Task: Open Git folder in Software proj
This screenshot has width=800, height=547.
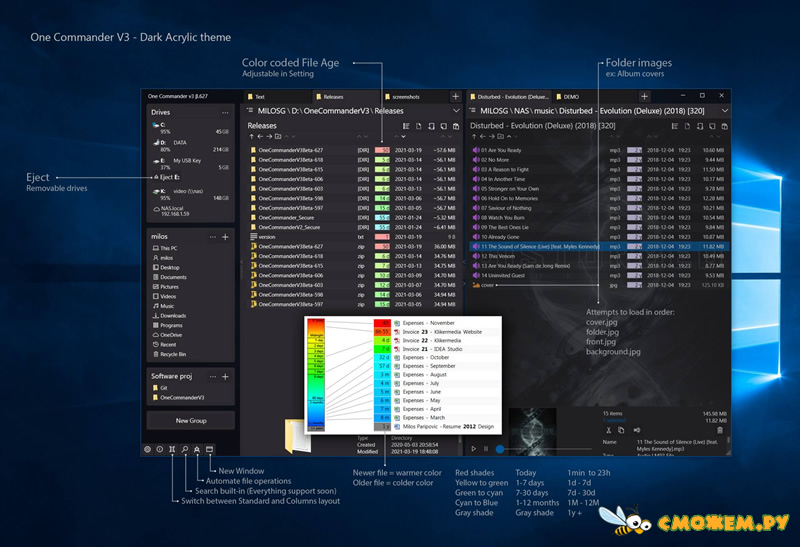Action: [160, 388]
